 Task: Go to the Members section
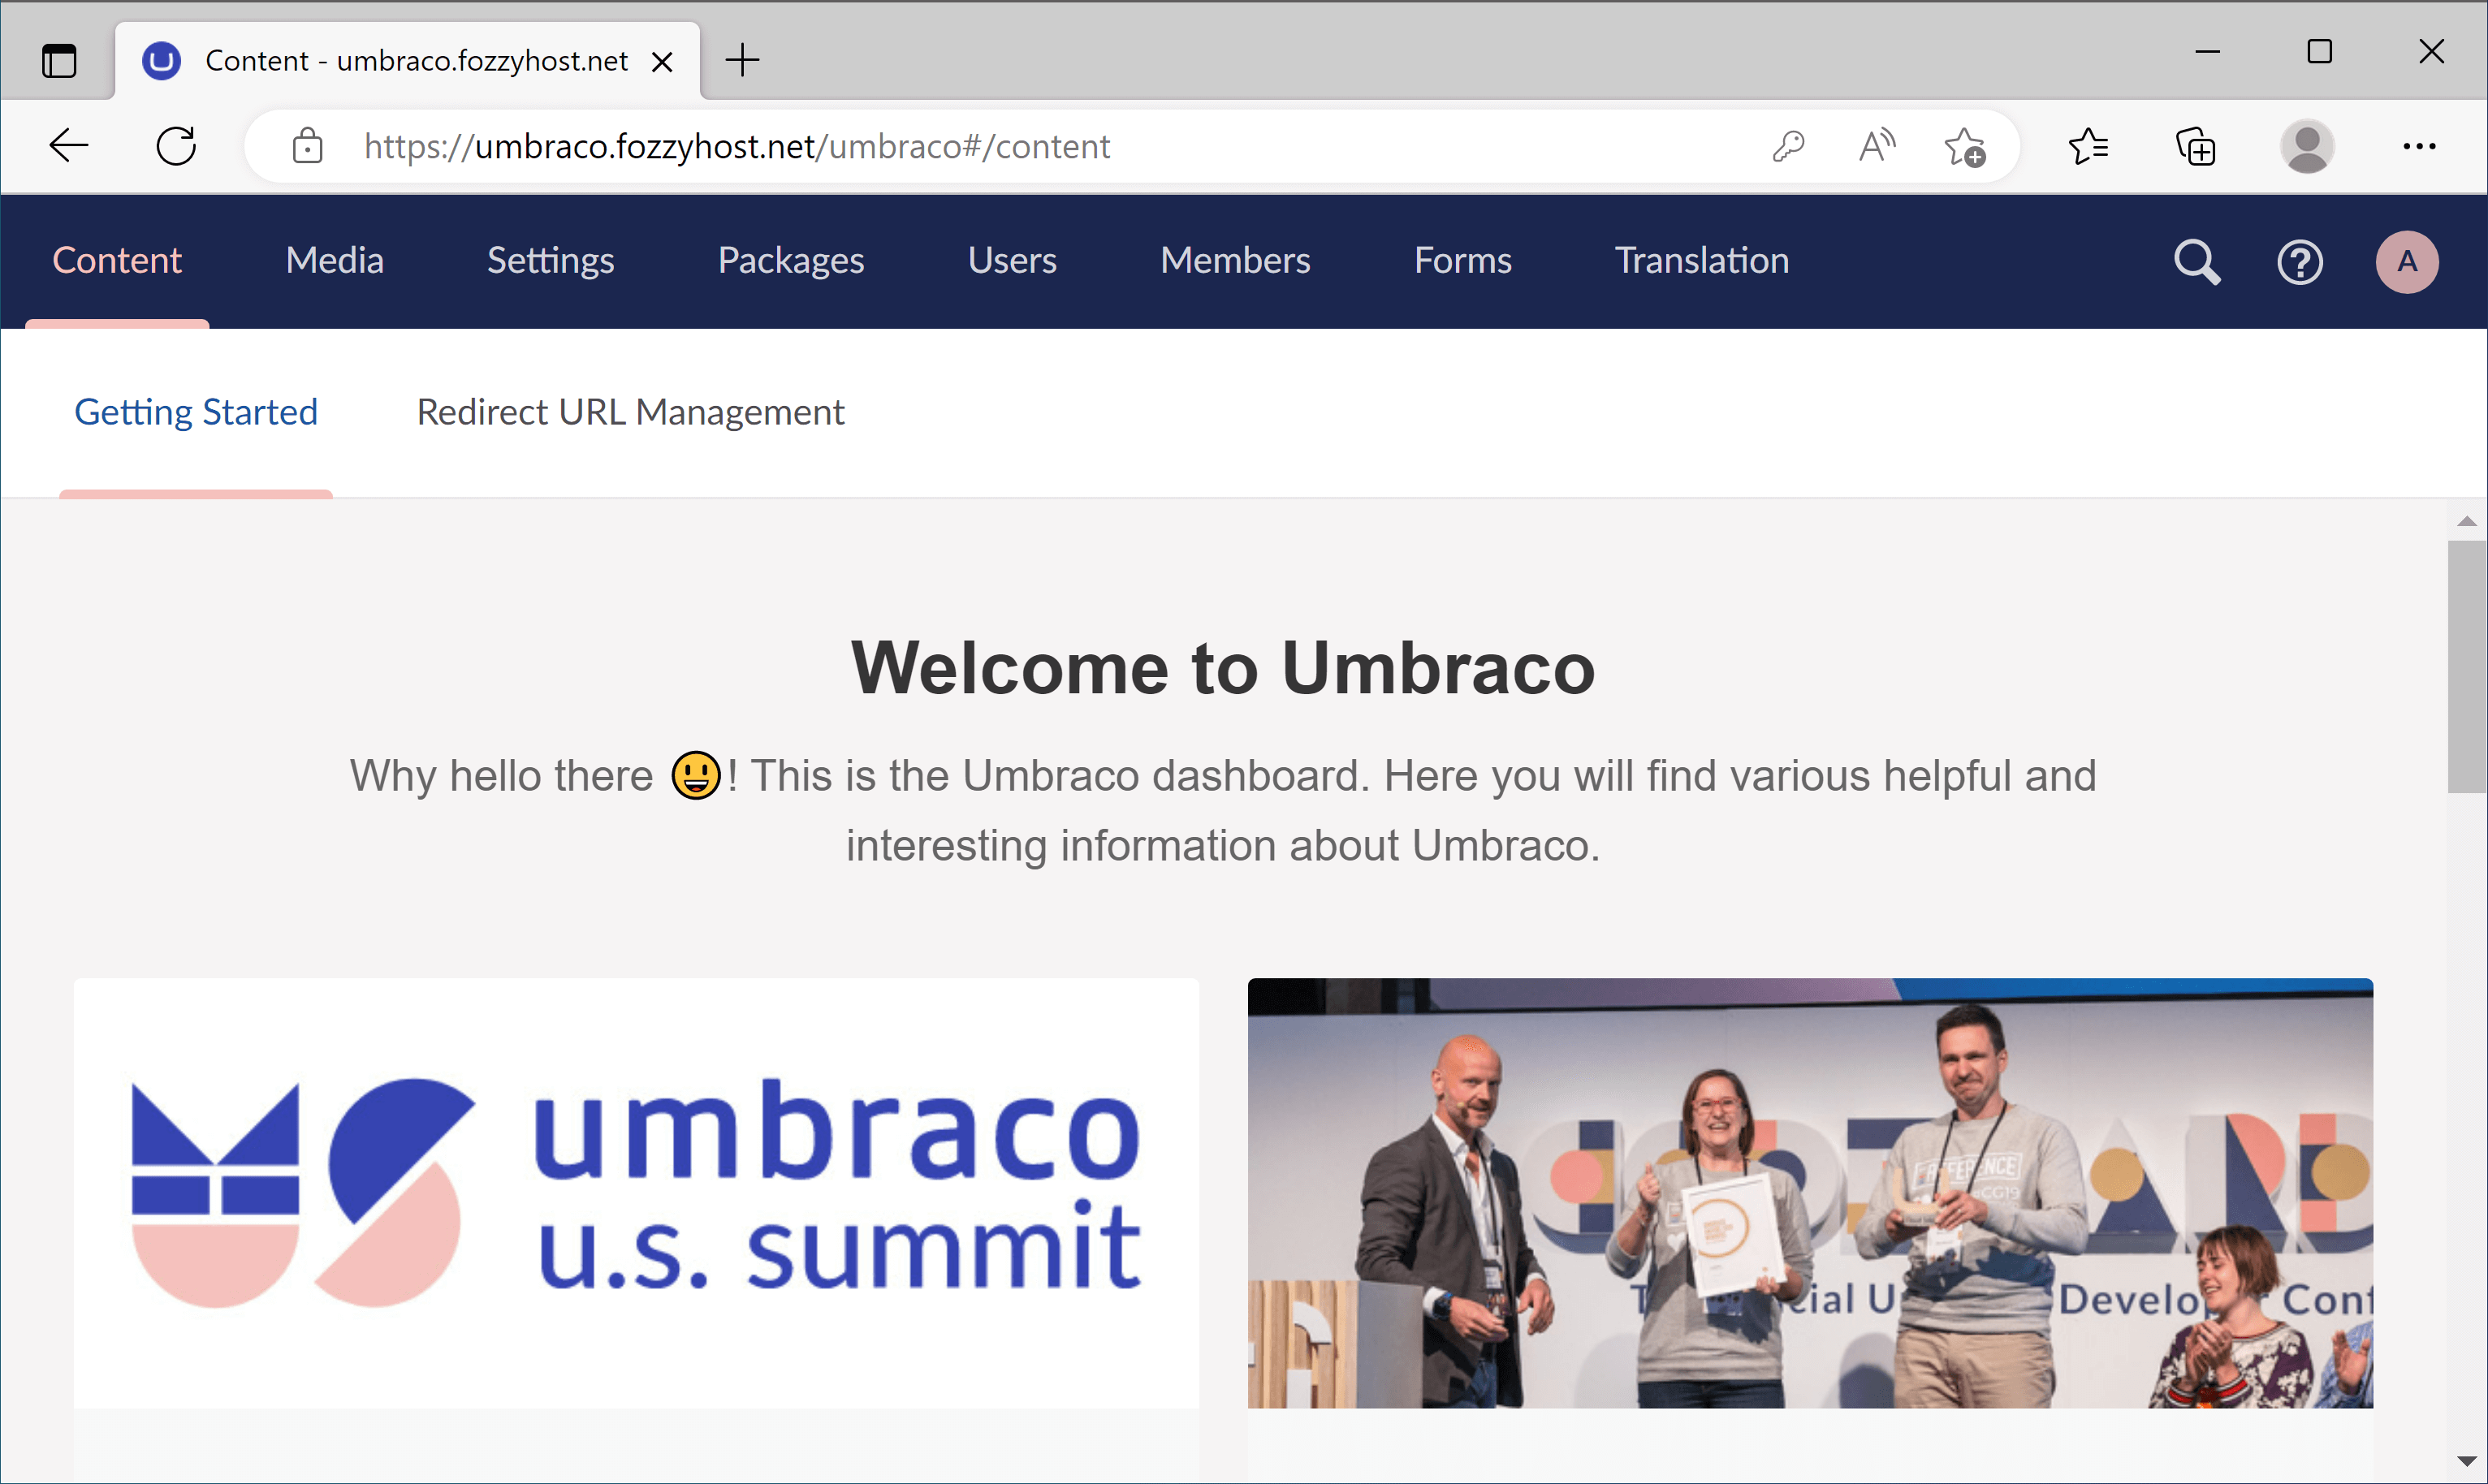coord(1235,260)
